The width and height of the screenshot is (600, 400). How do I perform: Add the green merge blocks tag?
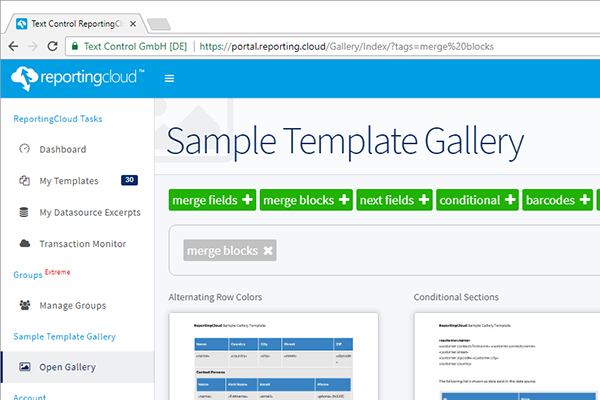coord(306,200)
